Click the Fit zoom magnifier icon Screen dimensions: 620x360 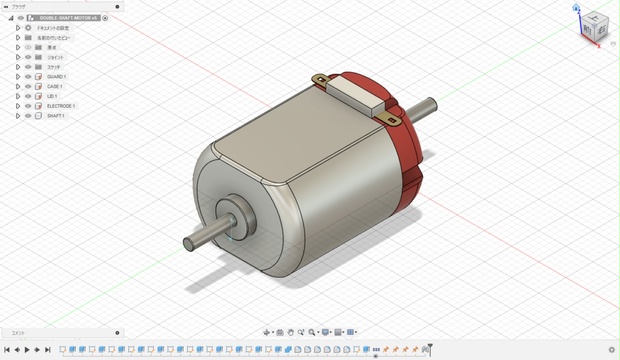point(312,332)
